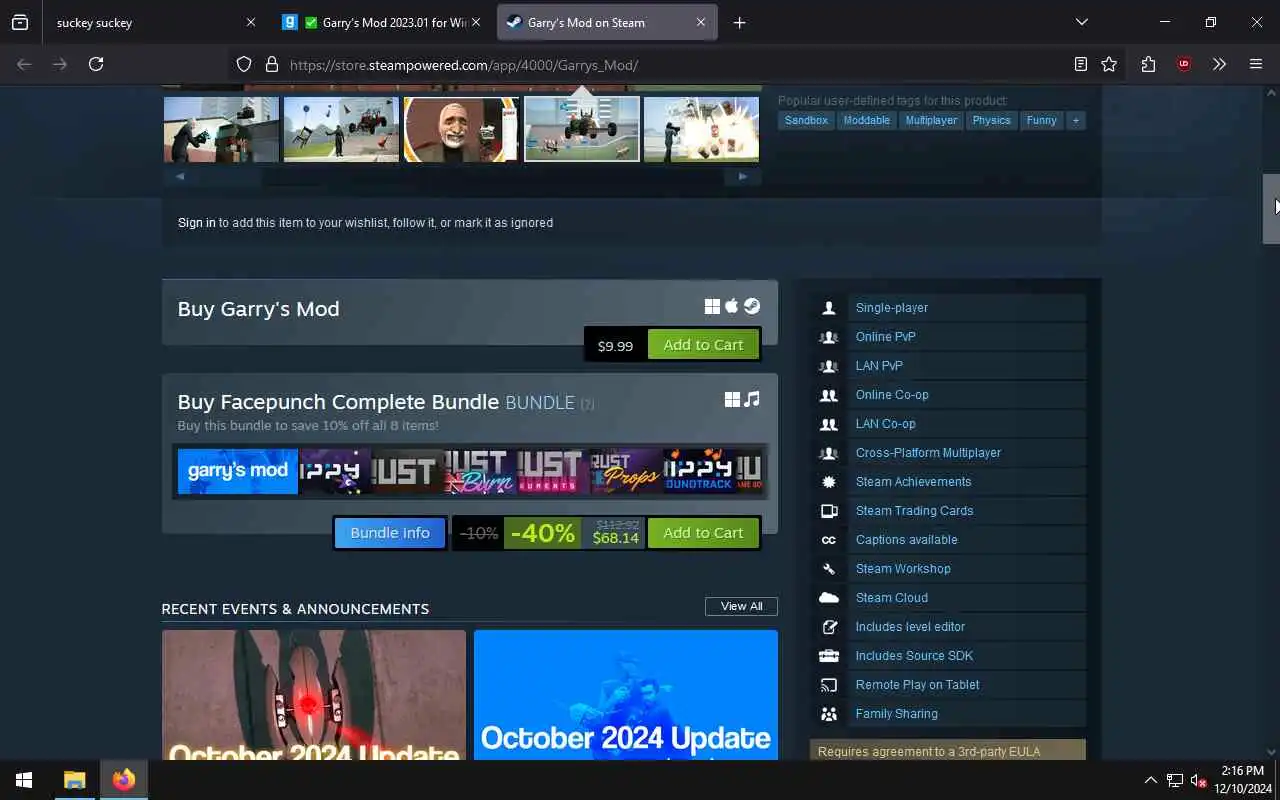Add Facepunch Complete Bundle to cart
The height and width of the screenshot is (800, 1280).
pyautogui.click(x=703, y=533)
